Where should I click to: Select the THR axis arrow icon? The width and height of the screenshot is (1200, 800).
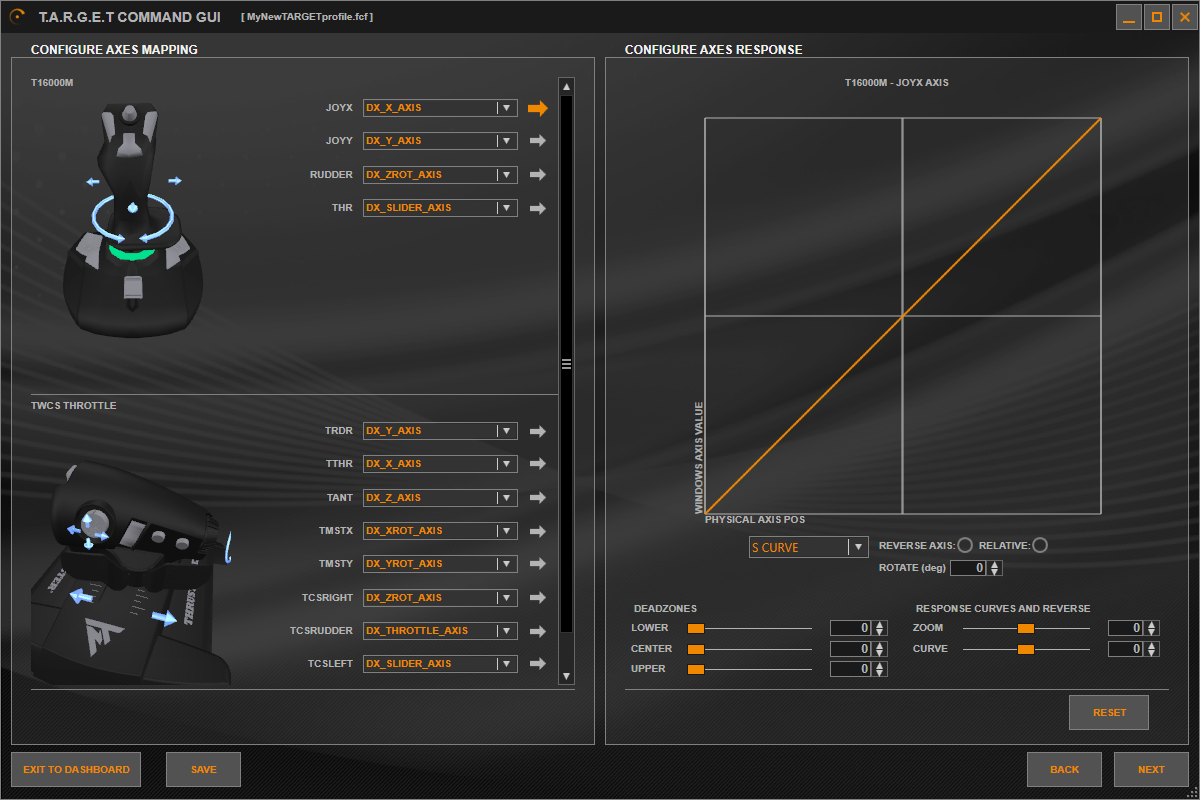click(x=538, y=209)
